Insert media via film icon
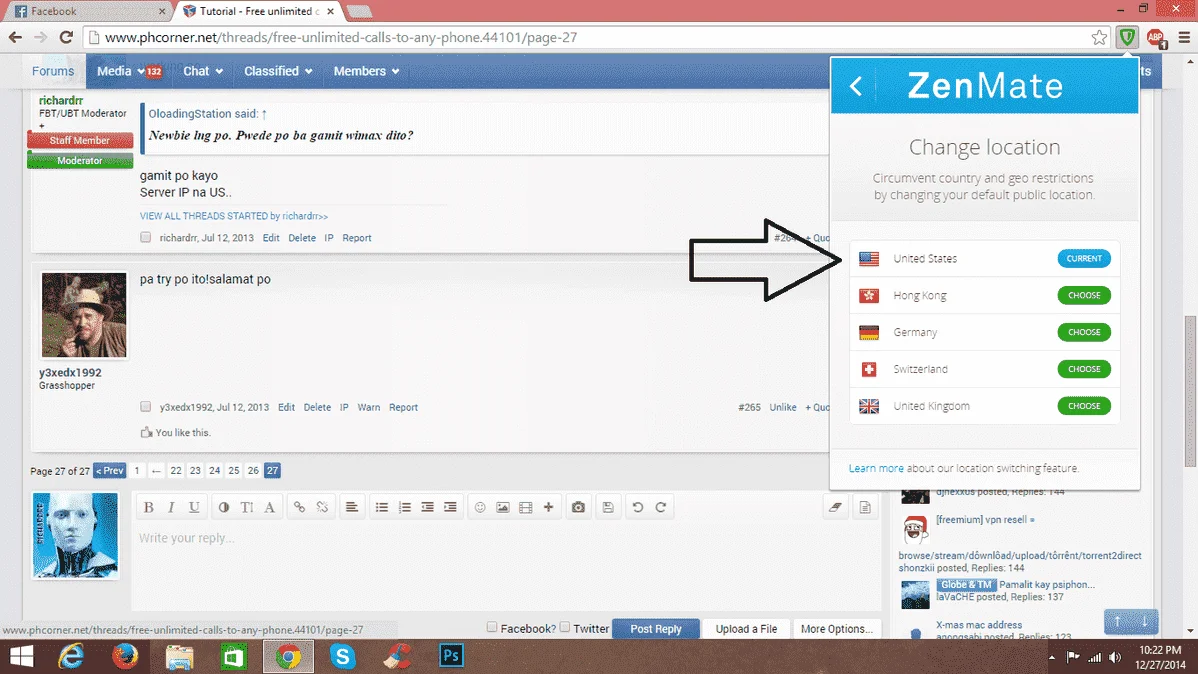Image resolution: width=1198 pixels, height=674 pixels. (526, 507)
